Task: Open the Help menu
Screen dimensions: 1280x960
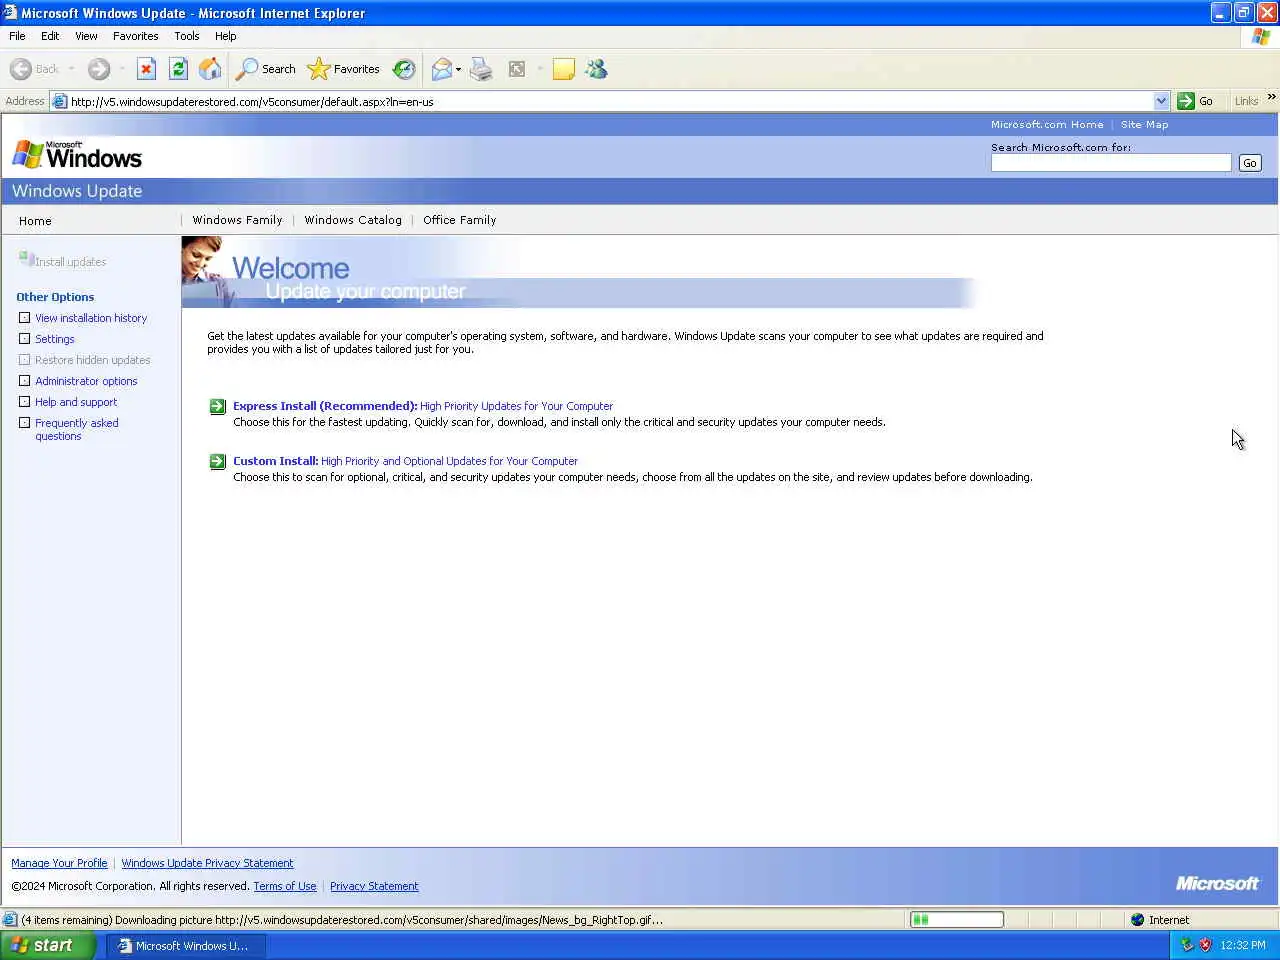Action: coord(225,36)
